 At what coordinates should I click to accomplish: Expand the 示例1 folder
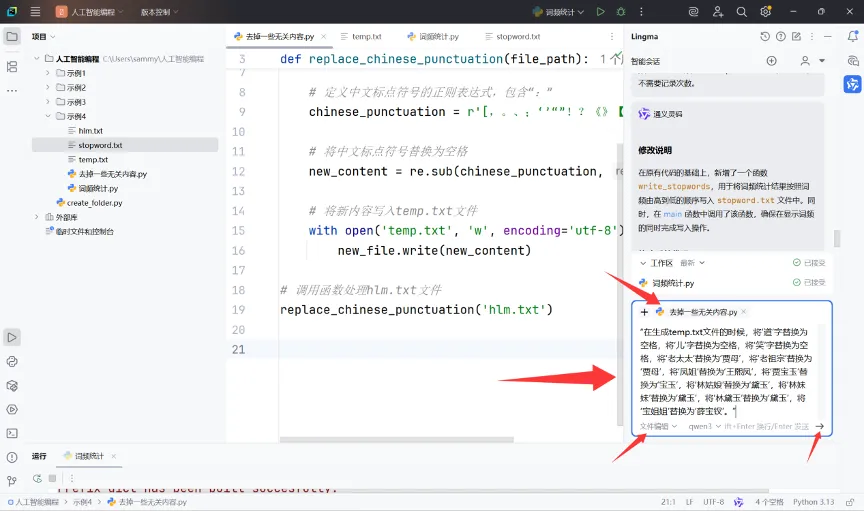tap(47, 73)
